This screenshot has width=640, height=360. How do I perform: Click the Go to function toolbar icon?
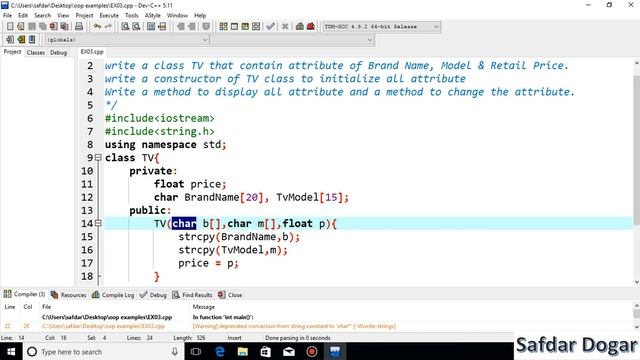click(151, 27)
